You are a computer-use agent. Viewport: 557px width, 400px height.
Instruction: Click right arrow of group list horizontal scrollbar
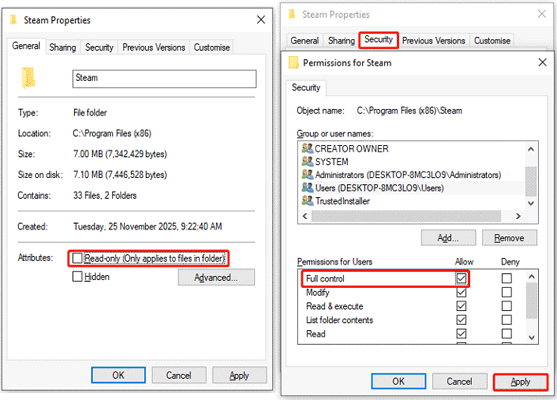(518, 216)
